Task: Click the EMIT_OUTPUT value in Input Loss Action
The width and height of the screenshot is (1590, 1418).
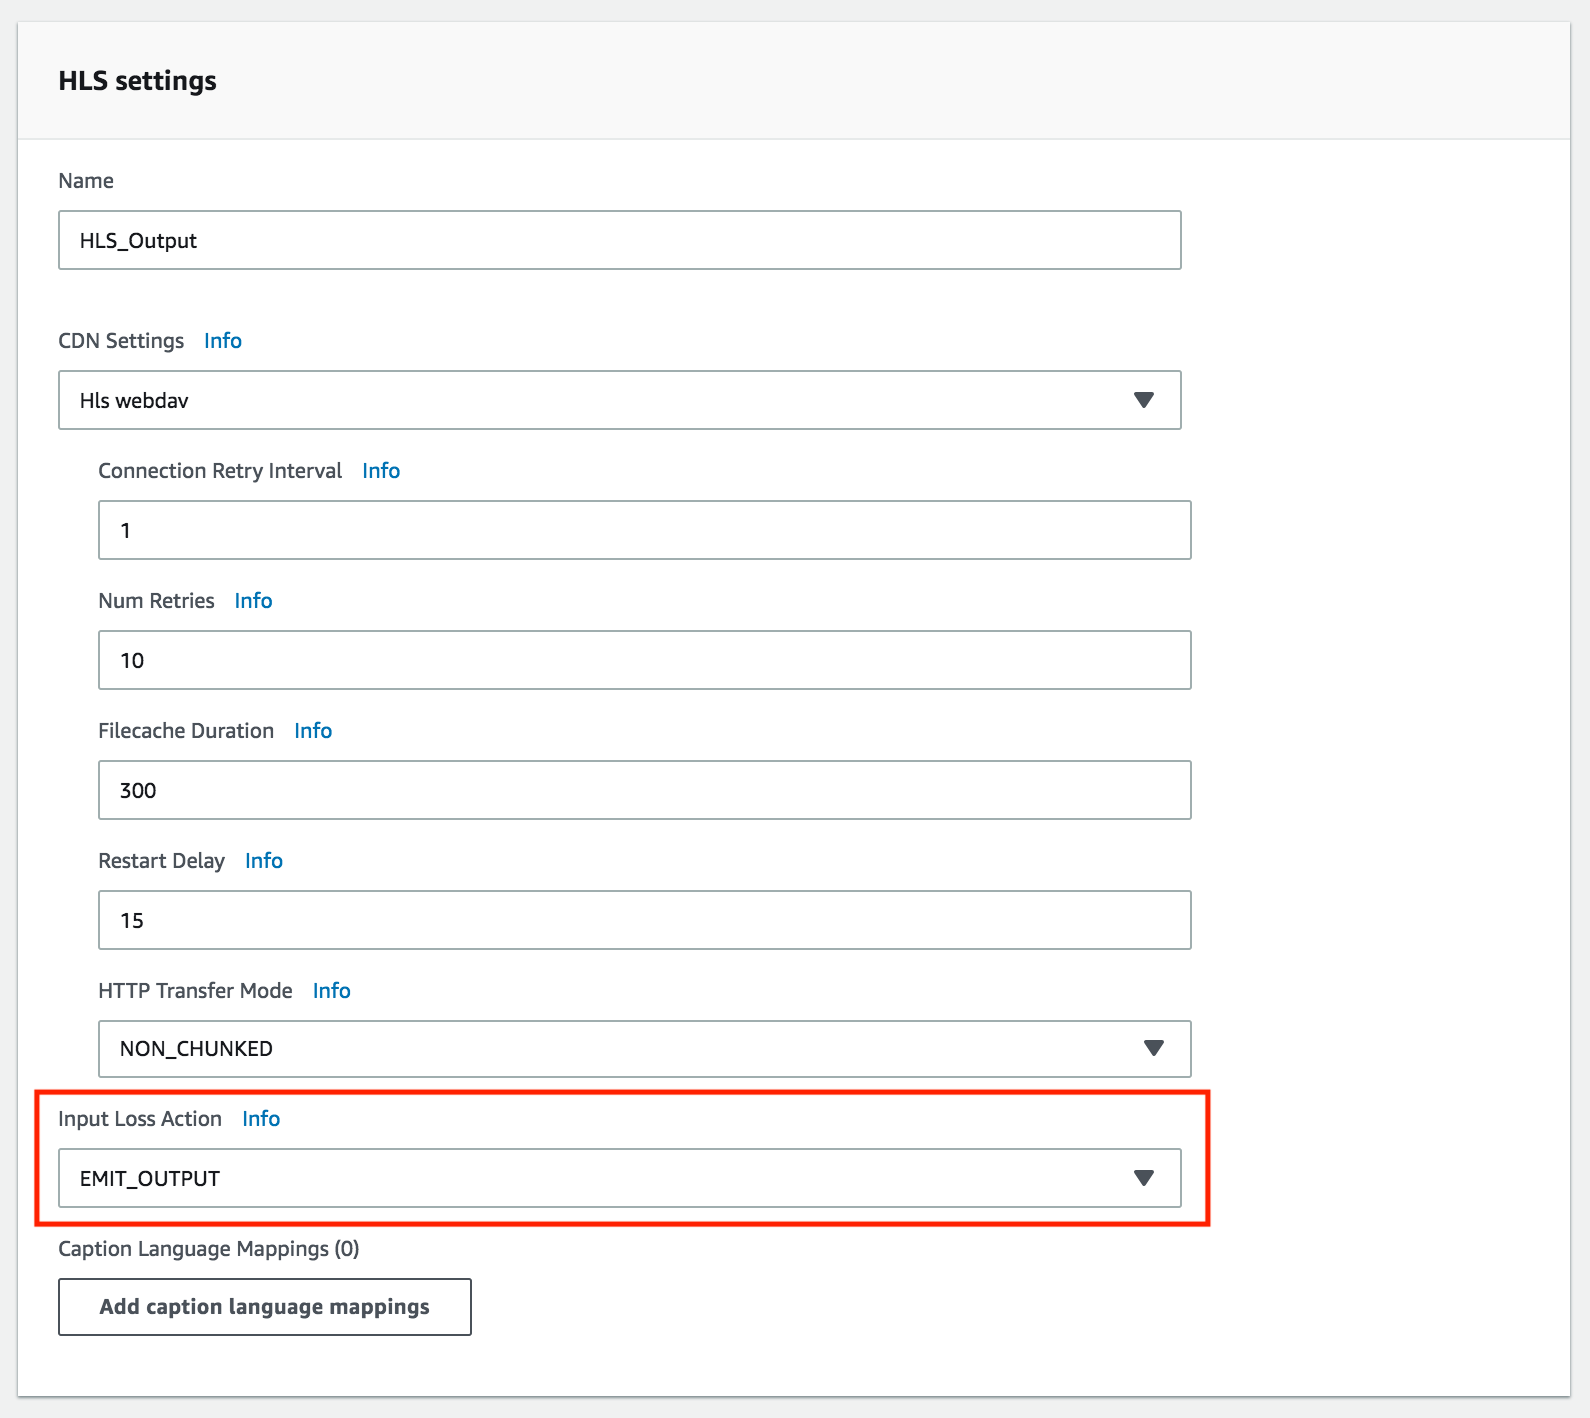Action: pyautogui.click(x=150, y=1179)
